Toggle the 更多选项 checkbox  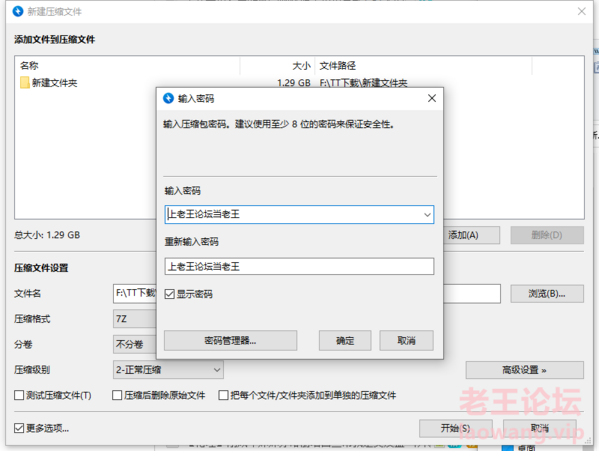tap(19, 428)
